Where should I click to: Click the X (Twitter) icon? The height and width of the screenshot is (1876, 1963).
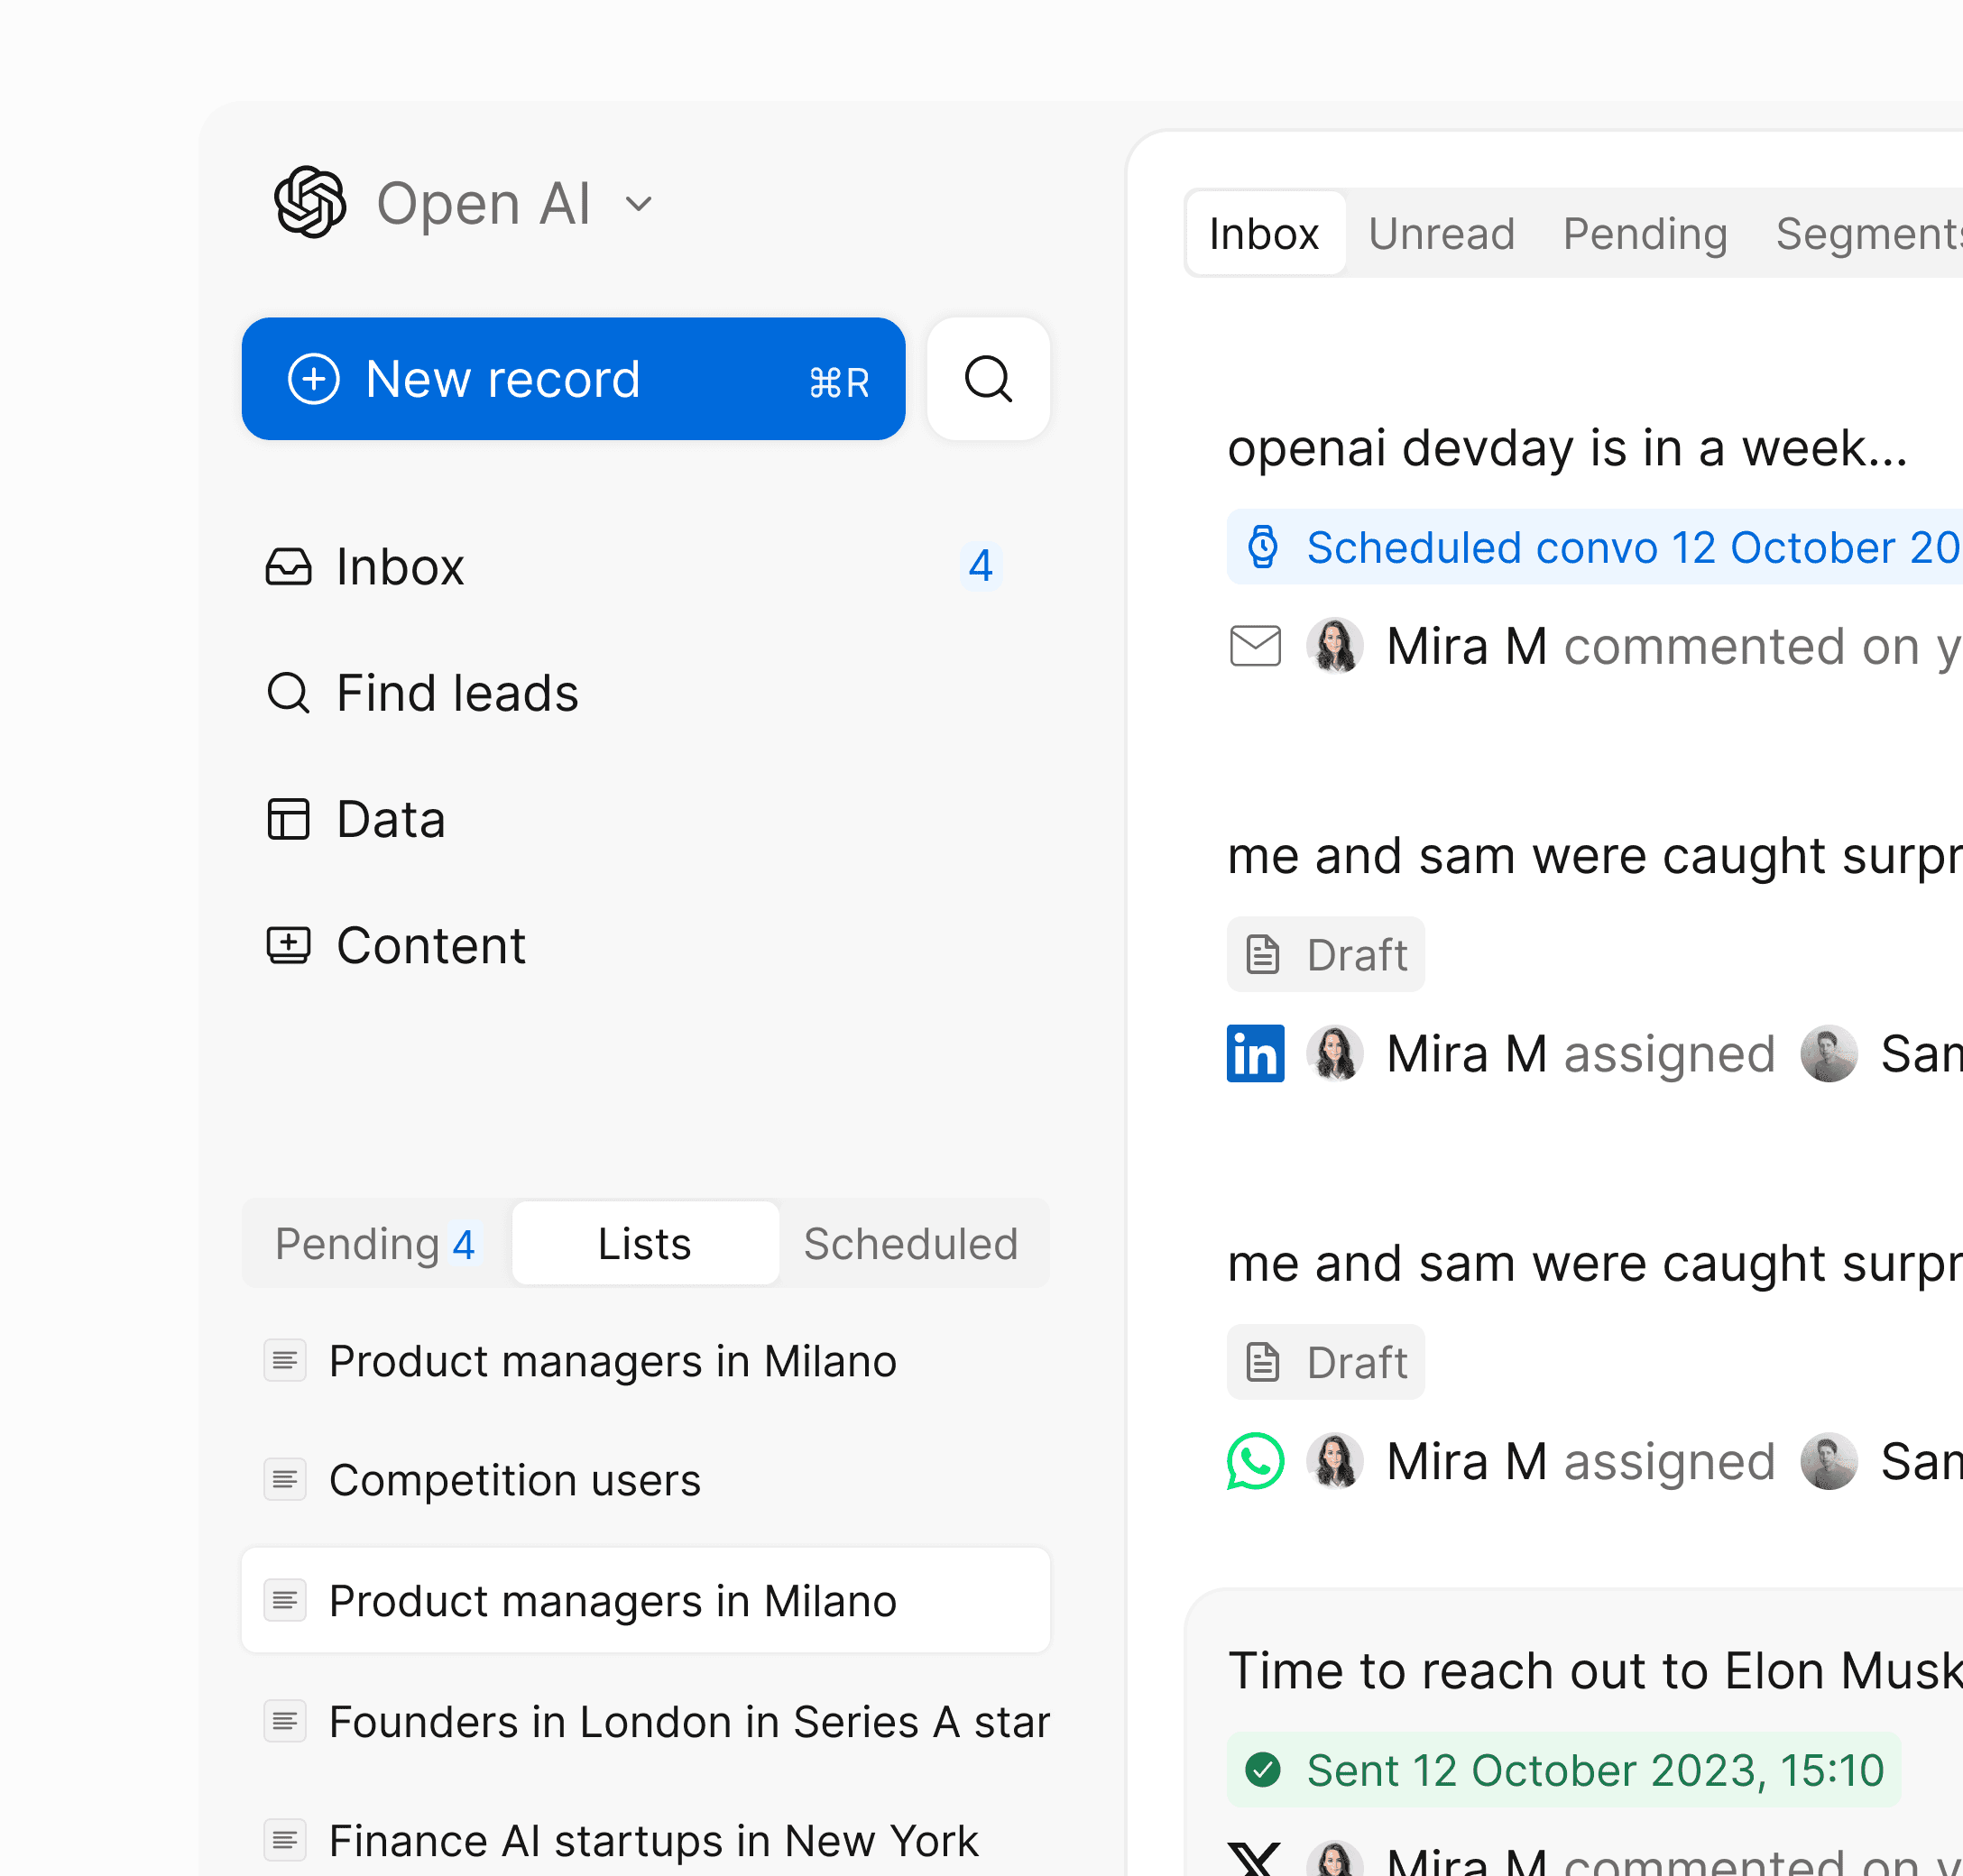[1255, 1860]
